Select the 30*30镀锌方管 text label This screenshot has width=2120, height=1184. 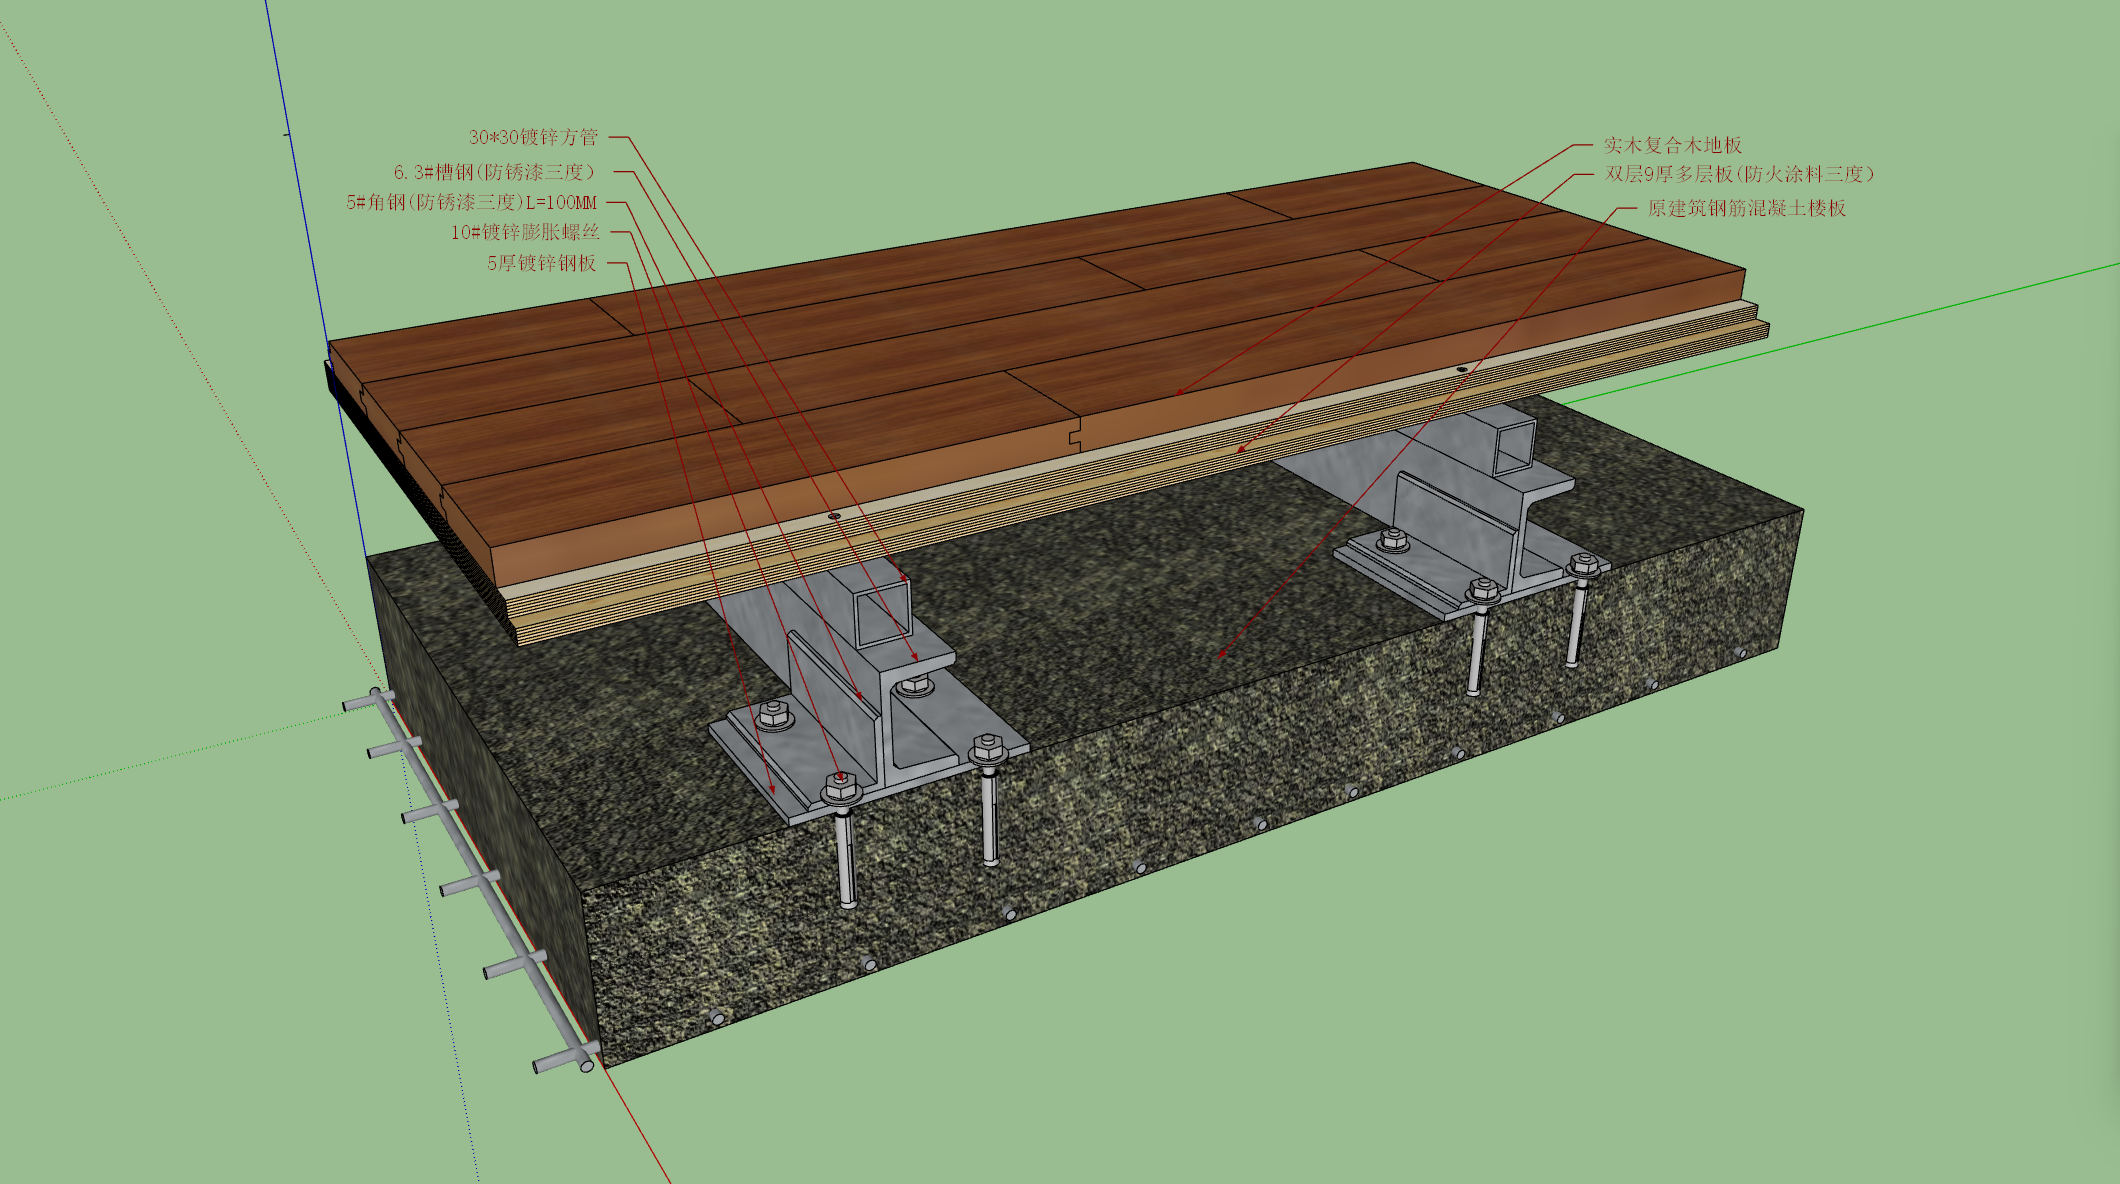[x=533, y=137]
